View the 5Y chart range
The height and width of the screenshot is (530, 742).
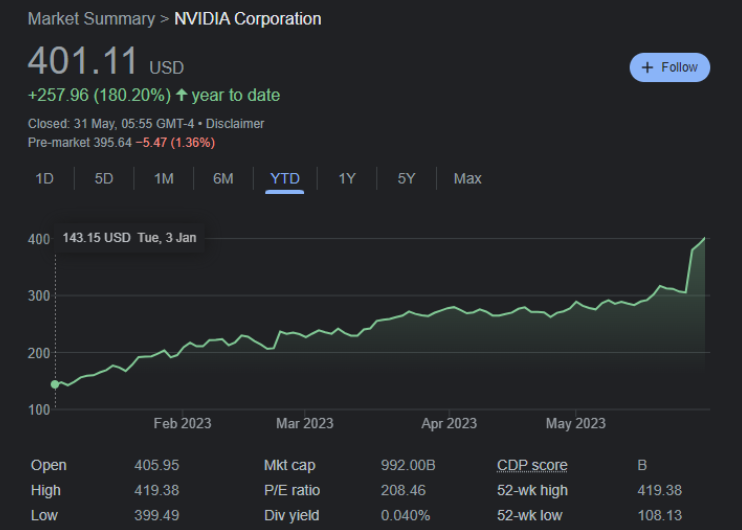(406, 178)
